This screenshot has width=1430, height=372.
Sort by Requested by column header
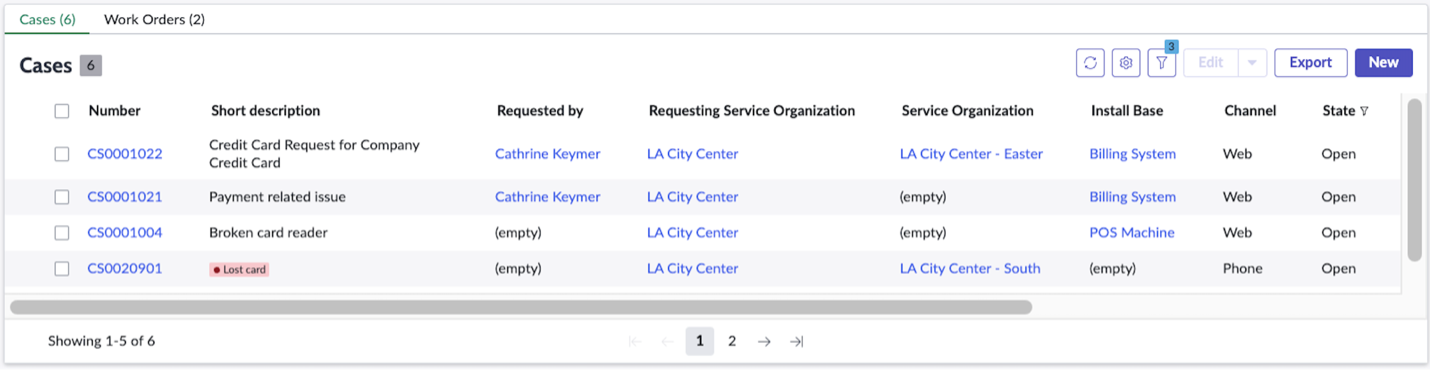pos(540,111)
